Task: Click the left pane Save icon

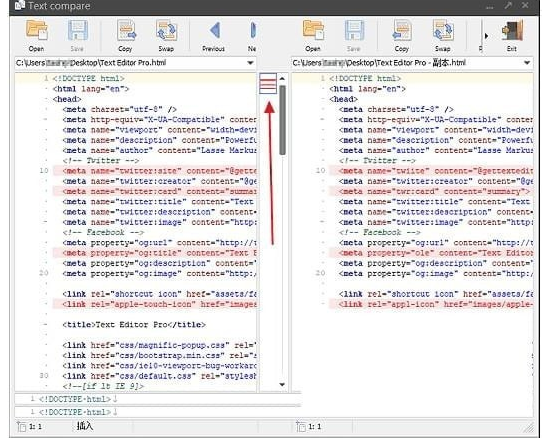Action: click(77, 36)
